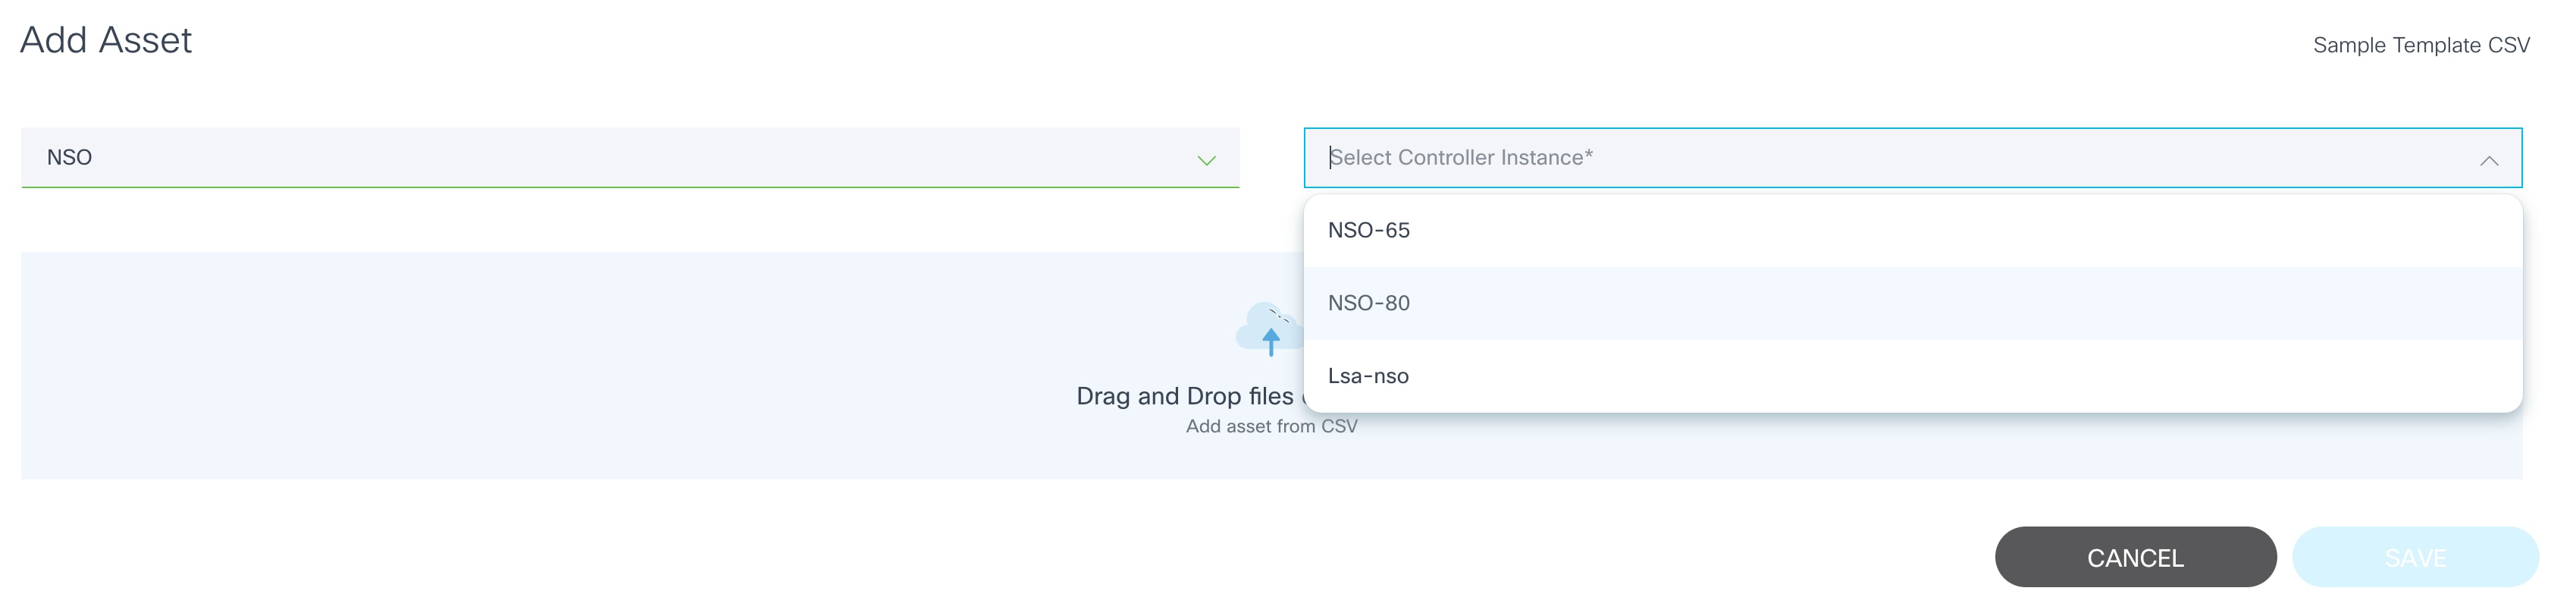Select NSO-65 from the instance list
The height and width of the screenshot is (613, 2576).
point(1368,230)
